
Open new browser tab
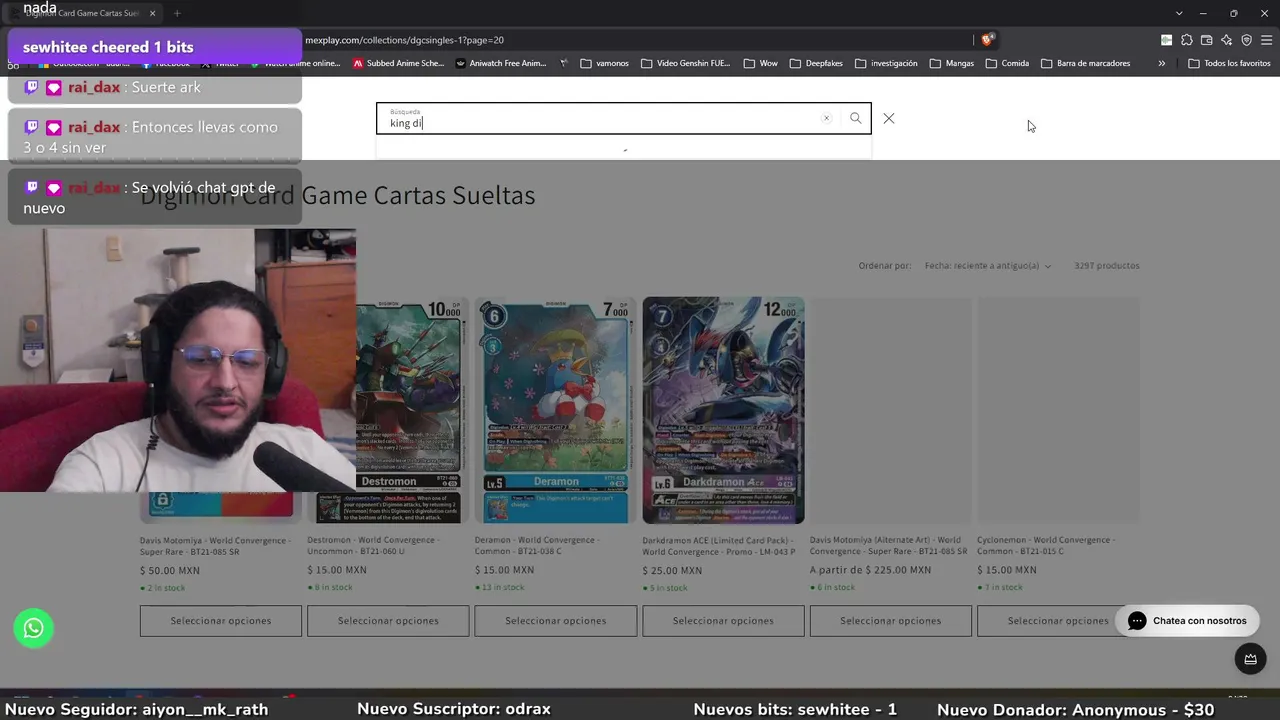[177, 13]
